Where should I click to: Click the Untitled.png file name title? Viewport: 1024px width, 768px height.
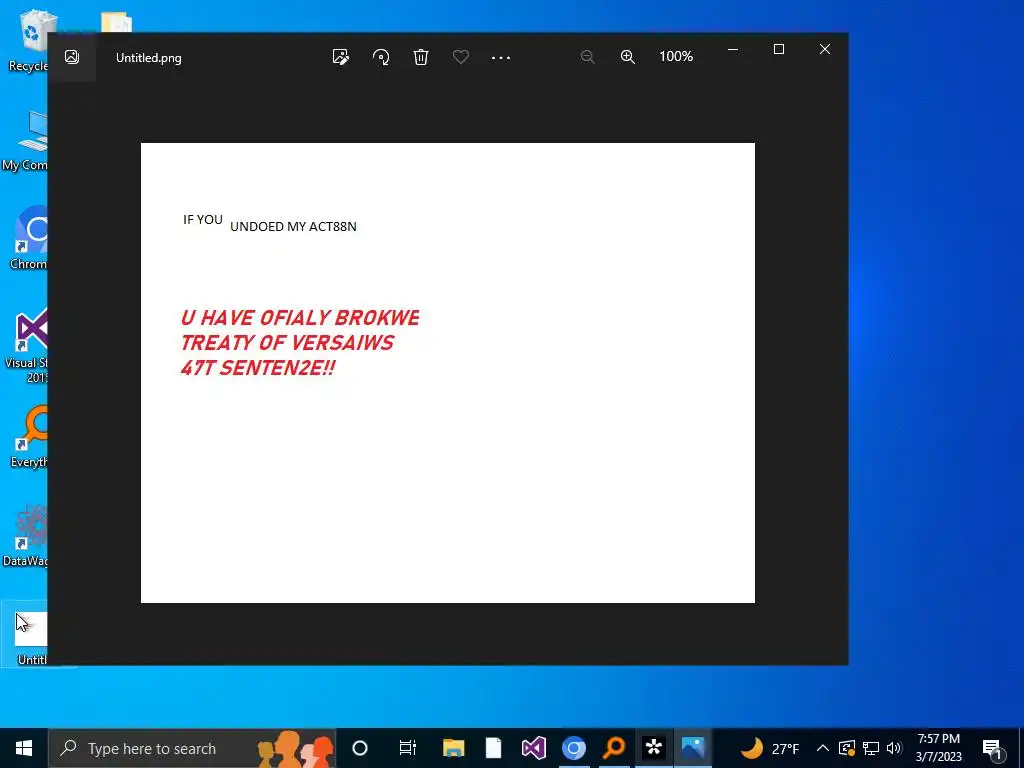[148, 57]
